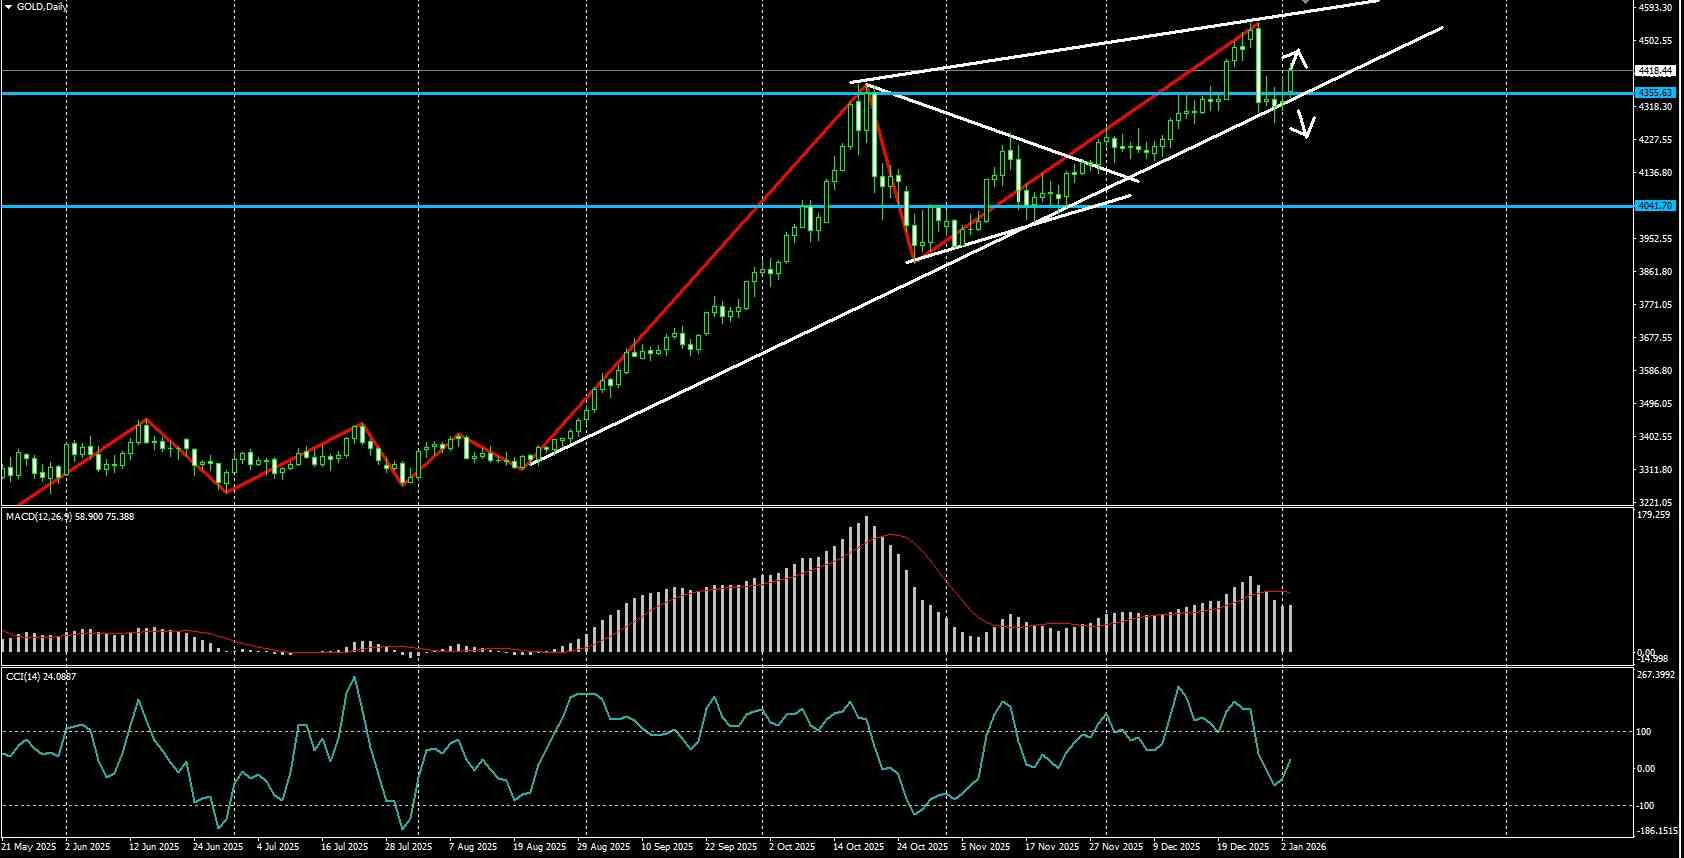Select the 4041.70 blue price tag
Screen dimensions: 1684x858
click(1655, 206)
